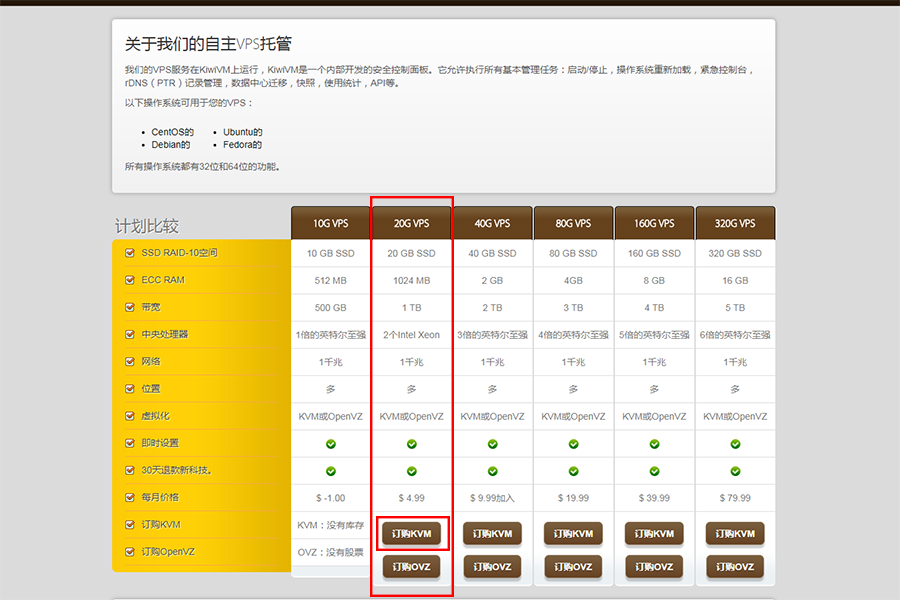Click the Debian的 list item
The height and width of the screenshot is (600, 900).
pyautogui.click(x=171, y=145)
